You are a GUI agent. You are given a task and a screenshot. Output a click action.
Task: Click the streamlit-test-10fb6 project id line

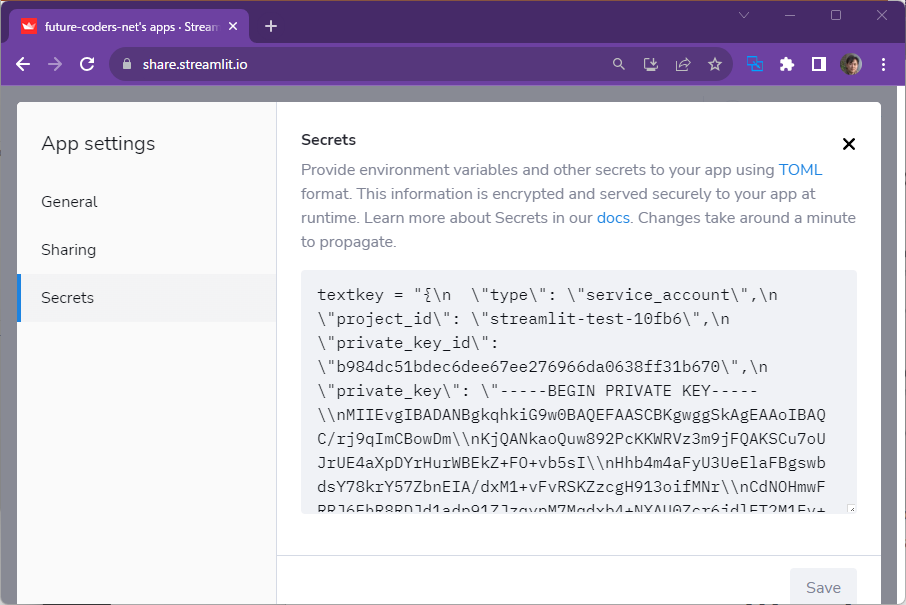[523, 319]
